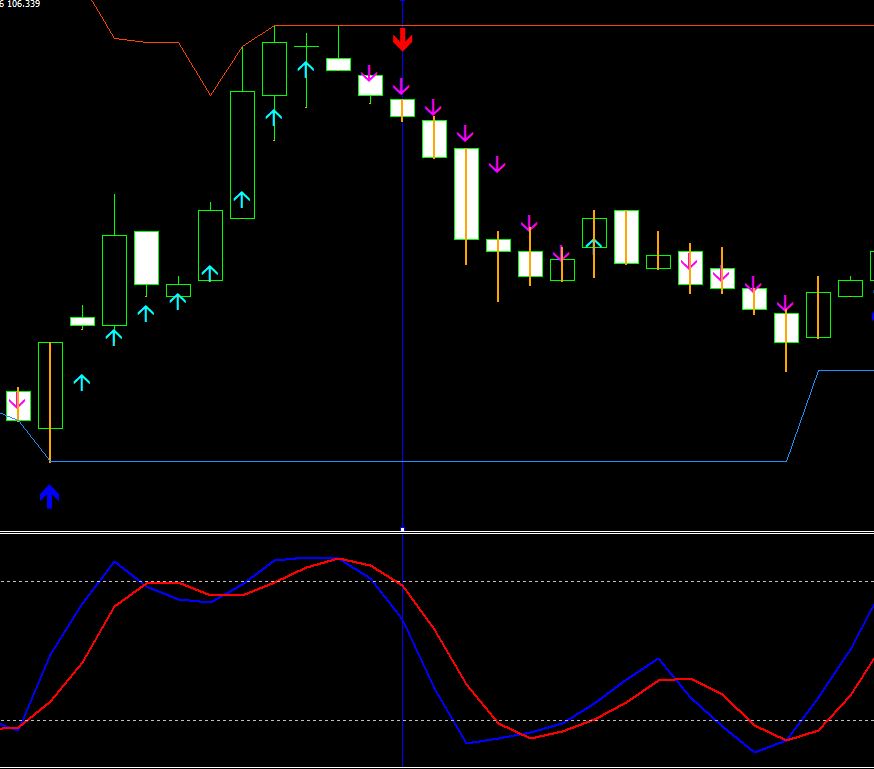Click the white handle of the vertical line
The height and width of the screenshot is (769, 874).
click(x=402, y=529)
